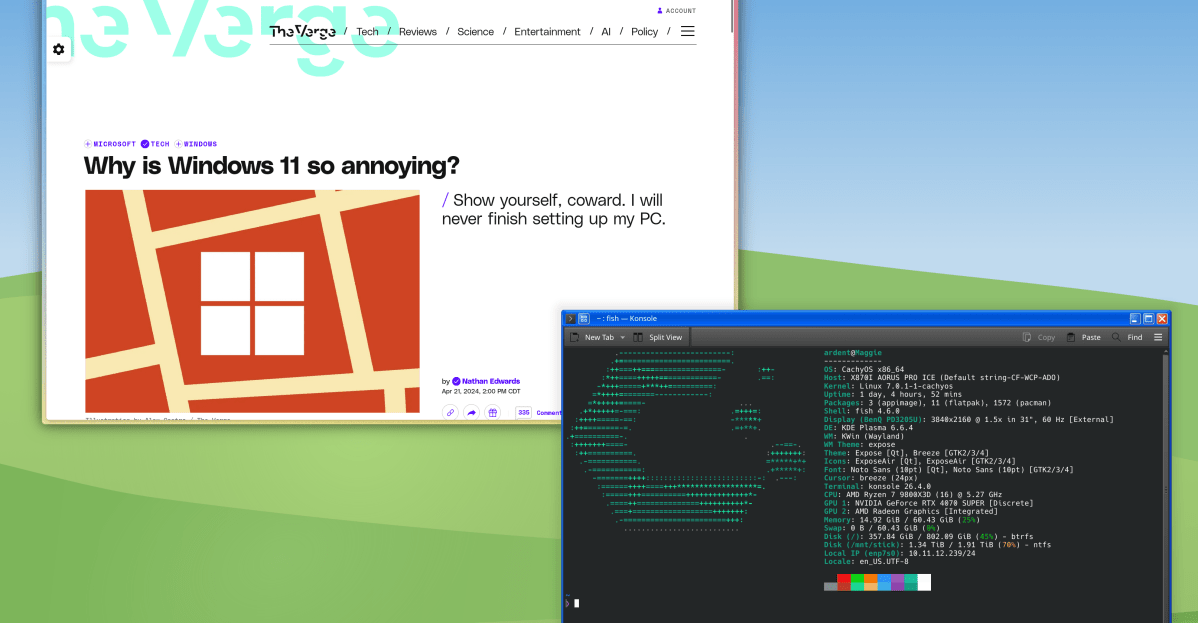Open Konsole's hamburger menu
This screenshot has height=623, width=1198.
click(1159, 337)
